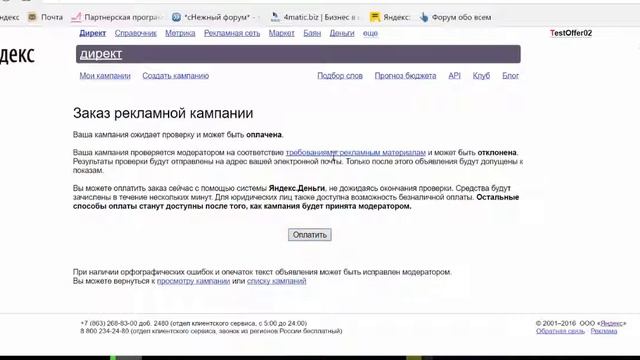Viewport: 640px width, 360px height.
Task: Open the Партнерская программа bookmark
Action: [118, 17]
